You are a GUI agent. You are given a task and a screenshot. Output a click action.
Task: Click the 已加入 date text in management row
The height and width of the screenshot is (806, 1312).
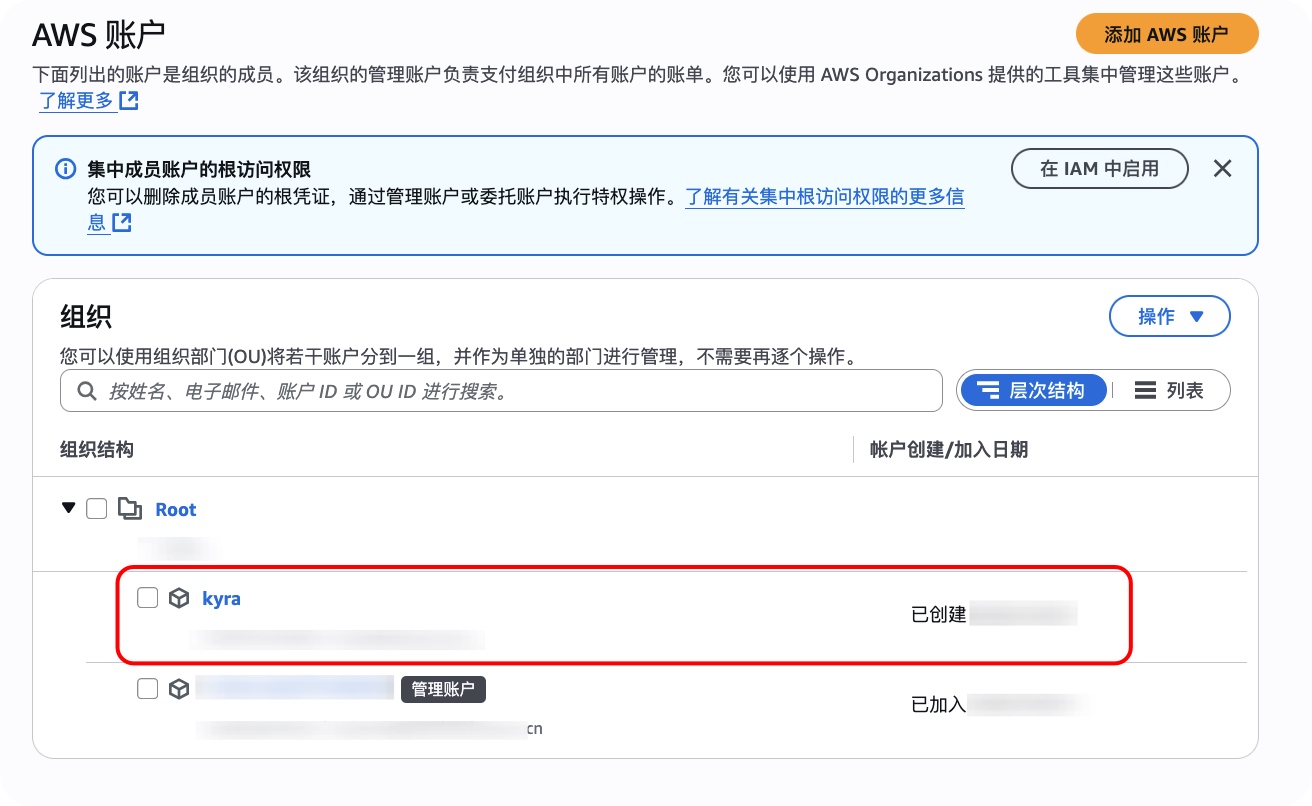click(x=939, y=704)
